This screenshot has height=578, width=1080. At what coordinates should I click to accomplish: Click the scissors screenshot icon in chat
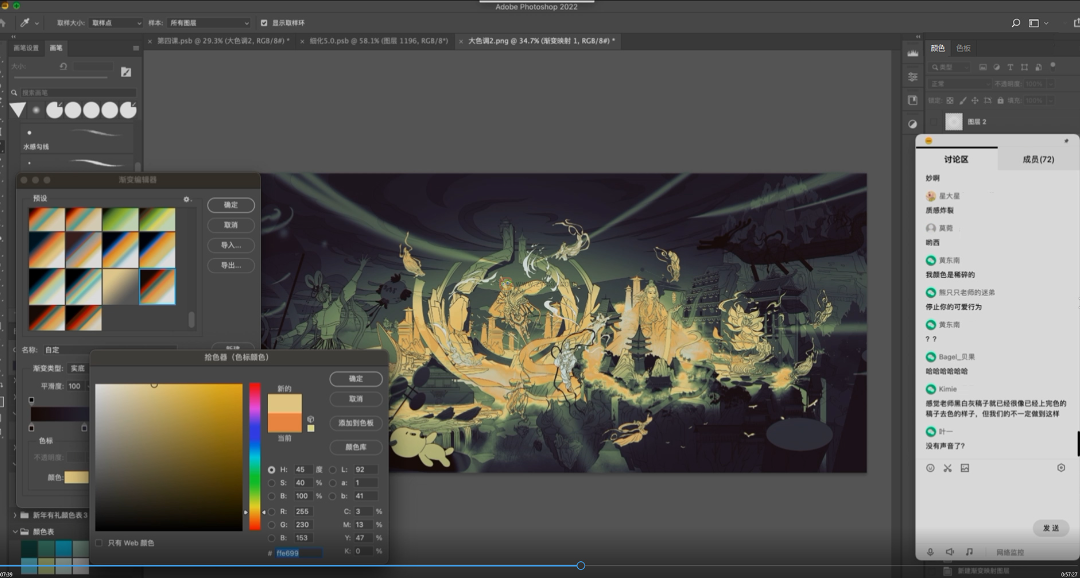947,468
